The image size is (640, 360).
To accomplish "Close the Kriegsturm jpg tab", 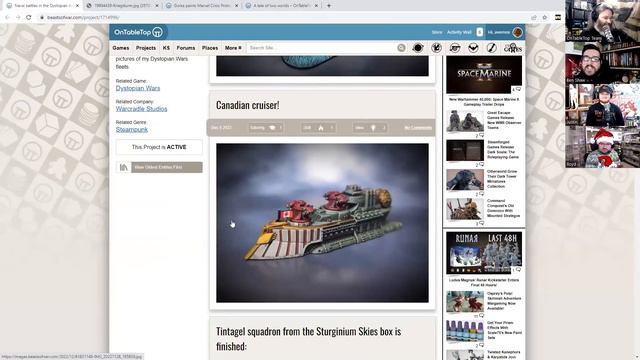I will (157, 6).
